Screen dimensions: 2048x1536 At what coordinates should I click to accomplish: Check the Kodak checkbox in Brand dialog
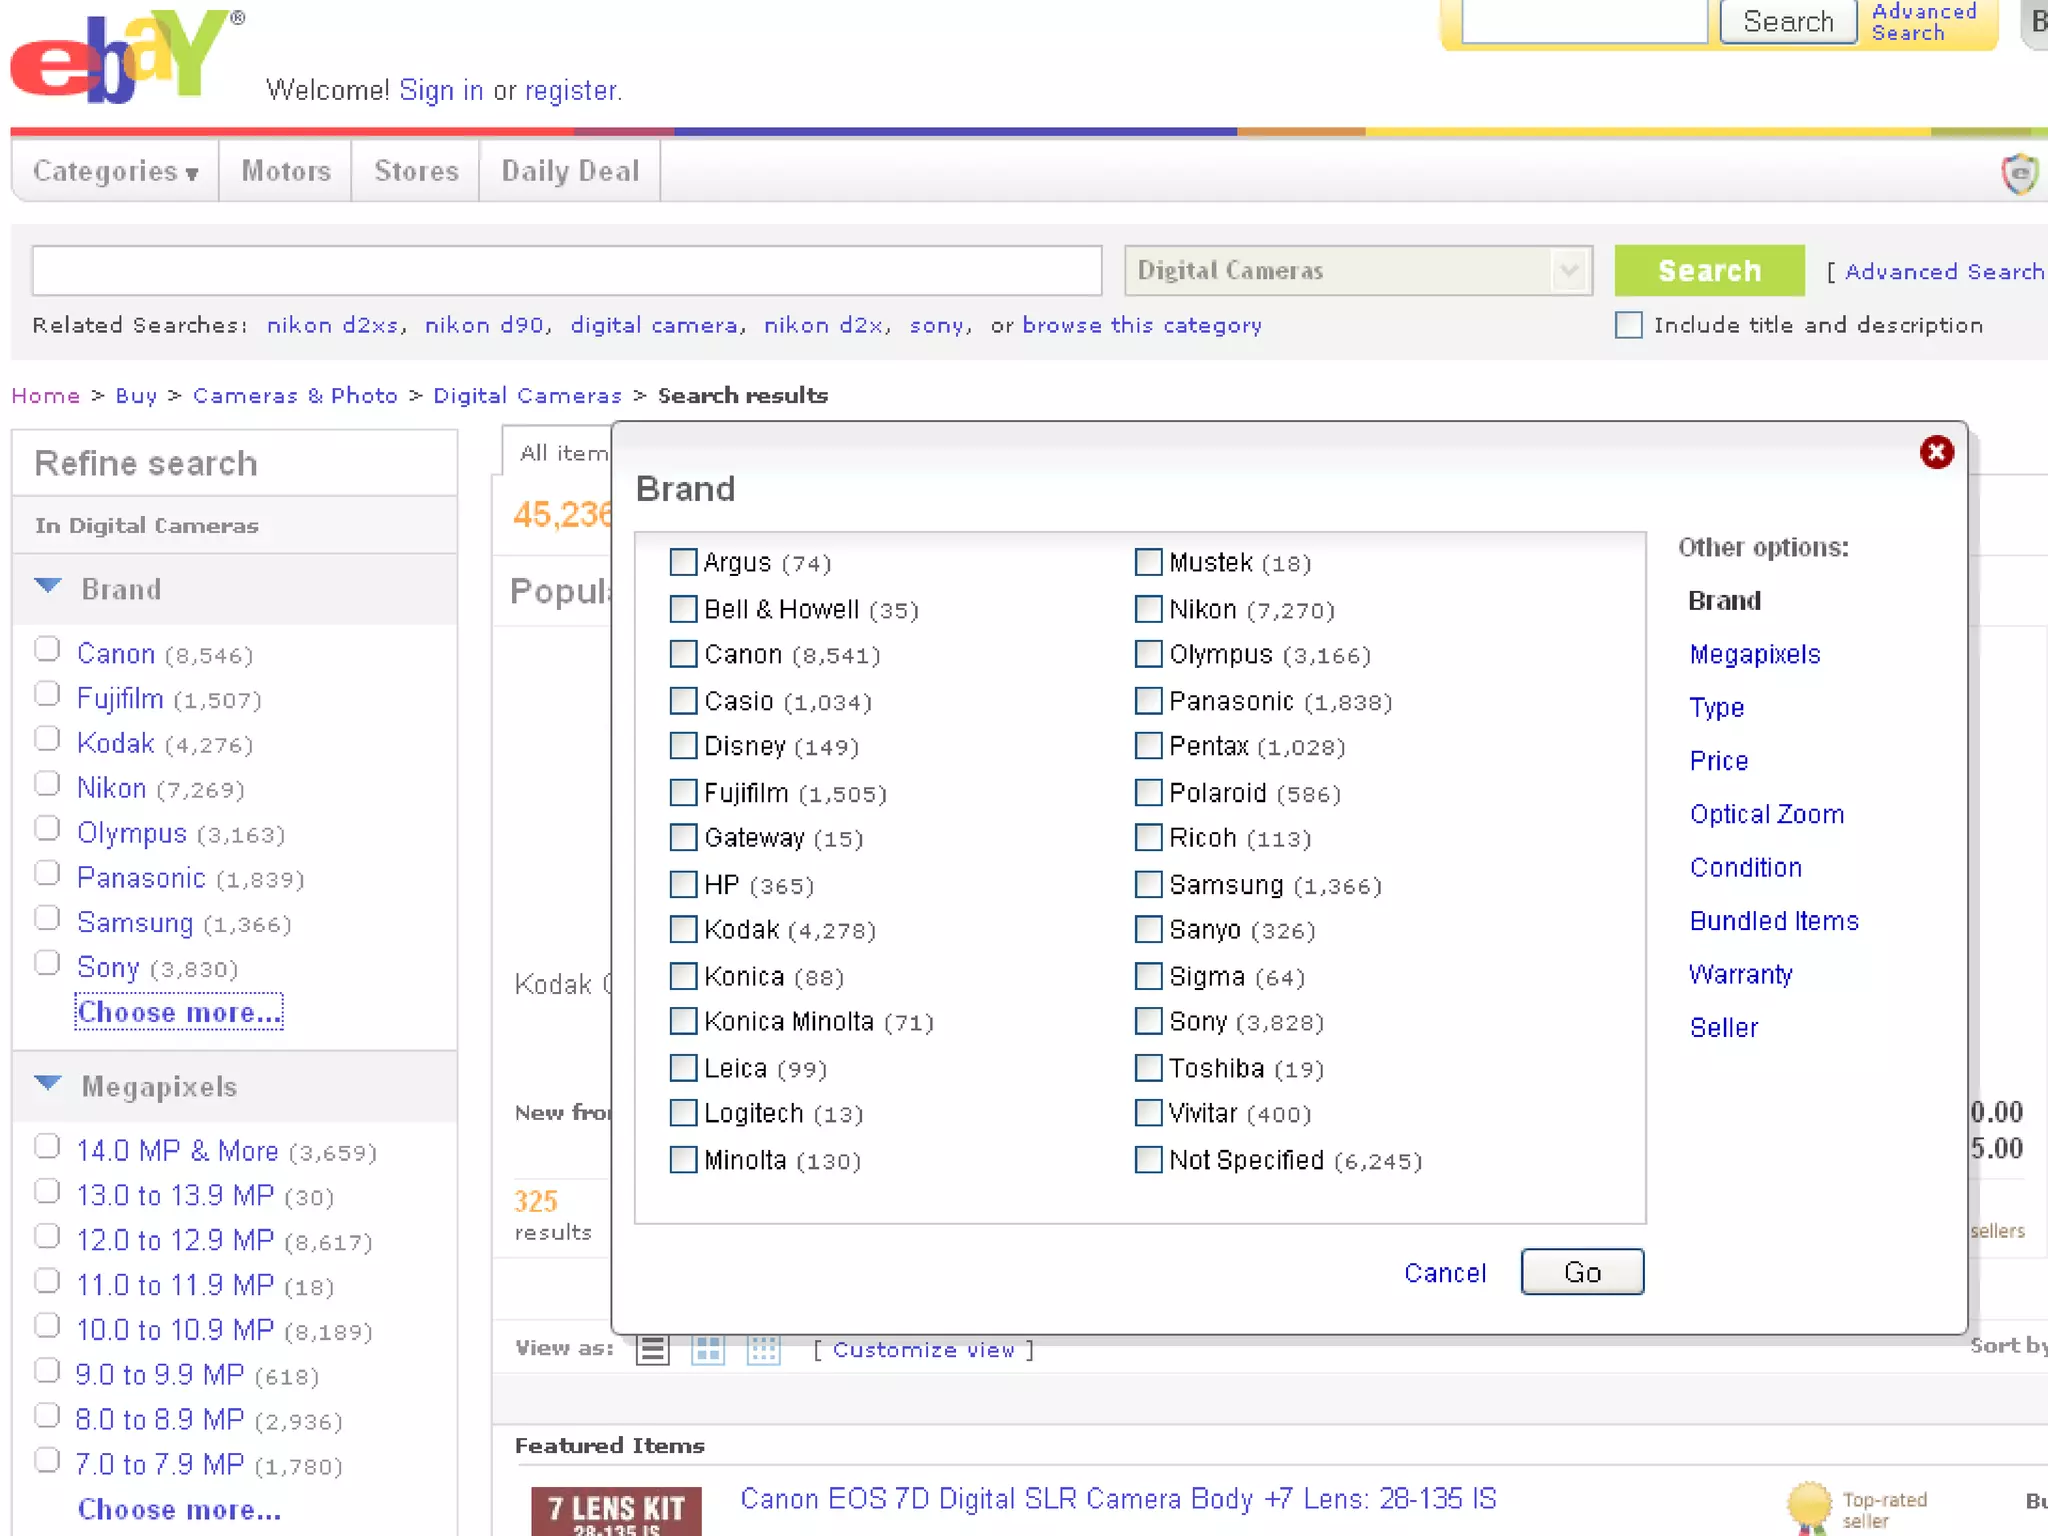click(683, 930)
